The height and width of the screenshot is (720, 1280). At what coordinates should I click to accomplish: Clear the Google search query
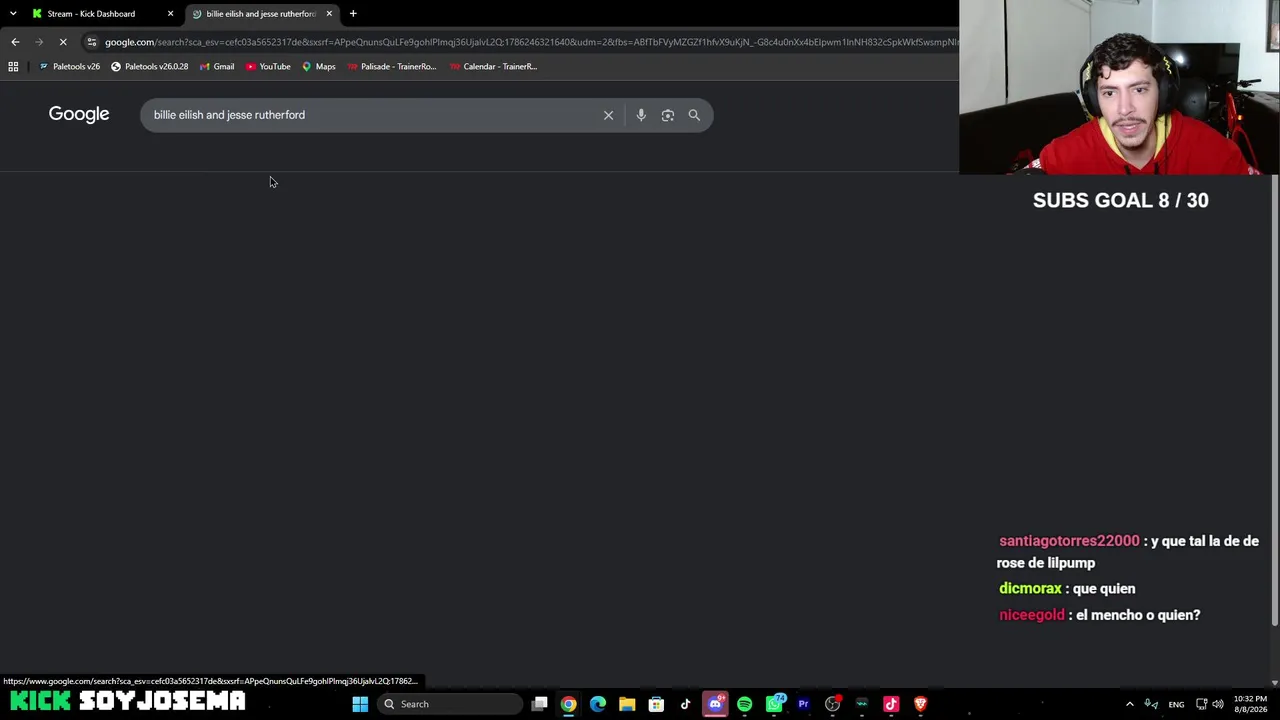tap(608, 115)
